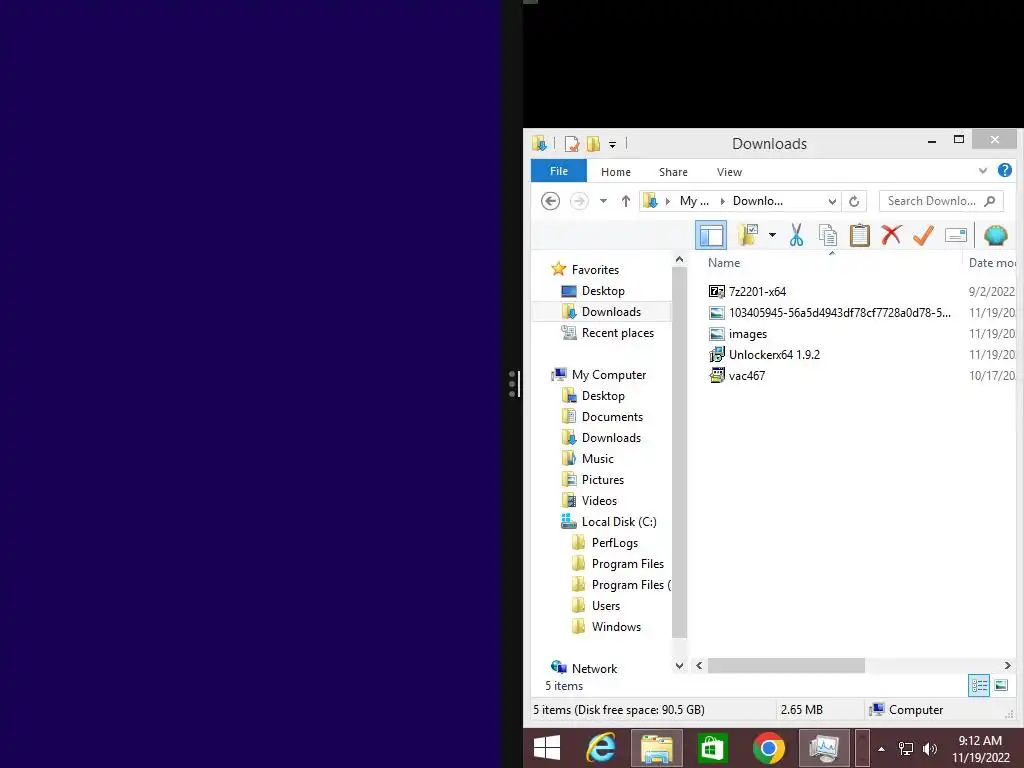Click the volume speaker tray icon

tap(929, 749)
